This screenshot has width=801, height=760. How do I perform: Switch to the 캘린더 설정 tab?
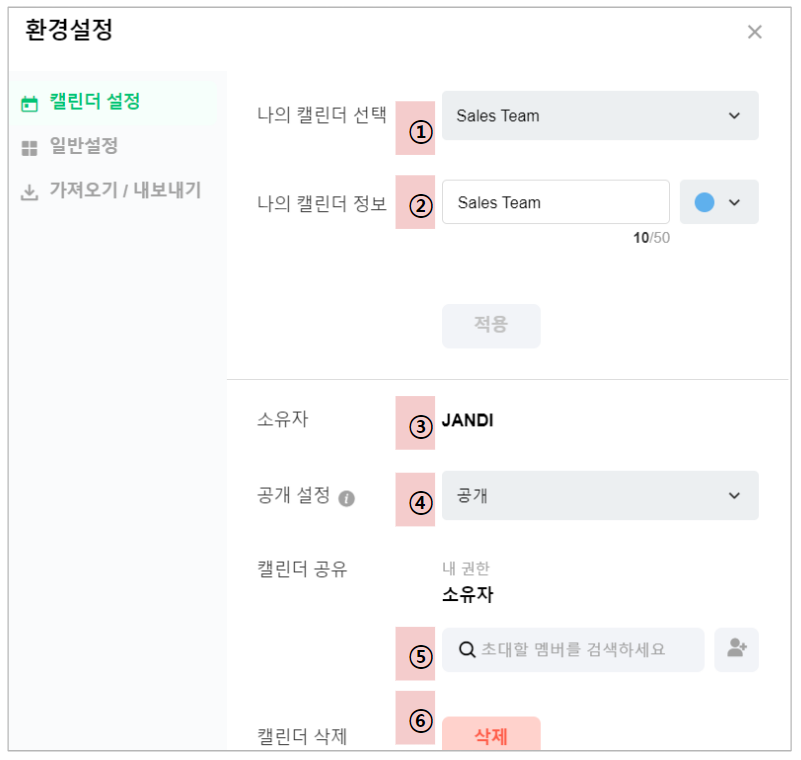click(x=94, y=102)
